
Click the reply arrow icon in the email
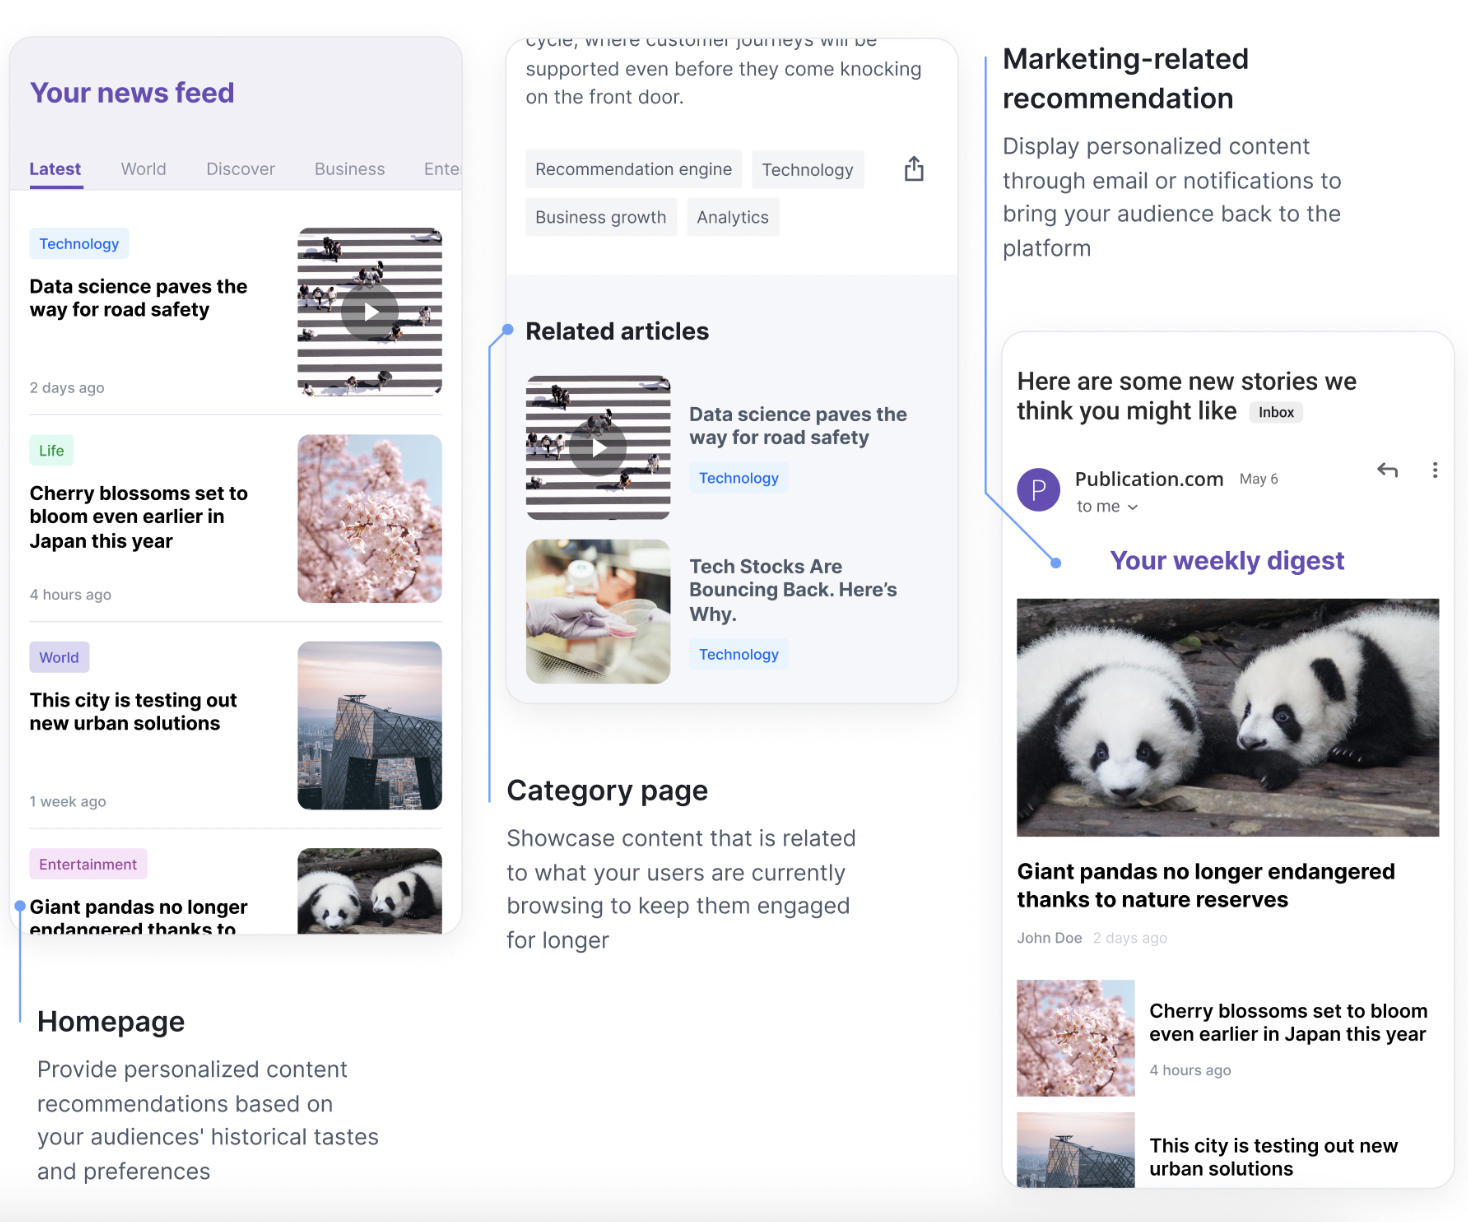coord(1387,470)
